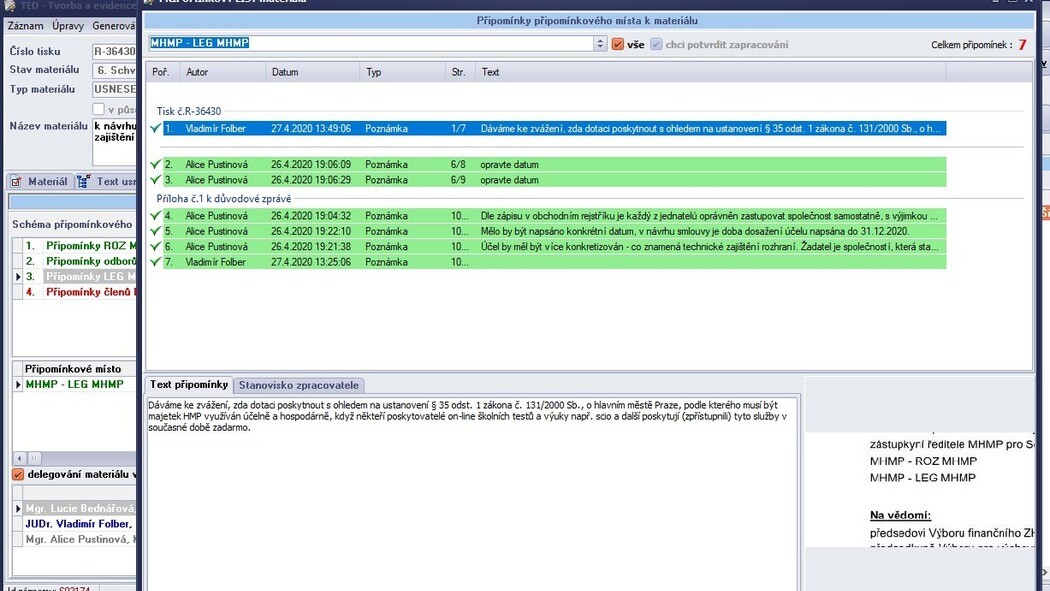
Task: Click the TED application title bar icon
Action: (10, 4)
